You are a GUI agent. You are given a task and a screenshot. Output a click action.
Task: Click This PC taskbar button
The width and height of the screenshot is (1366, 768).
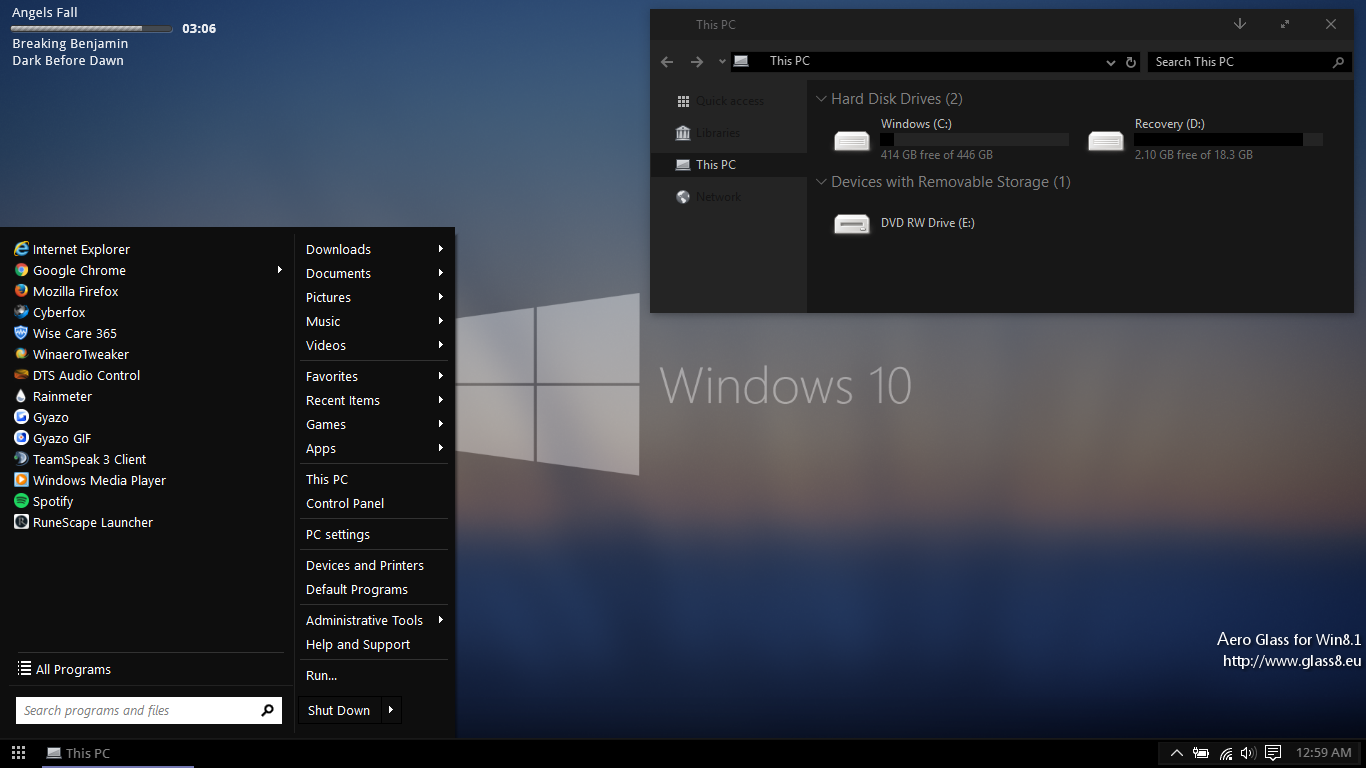point(118,753)
